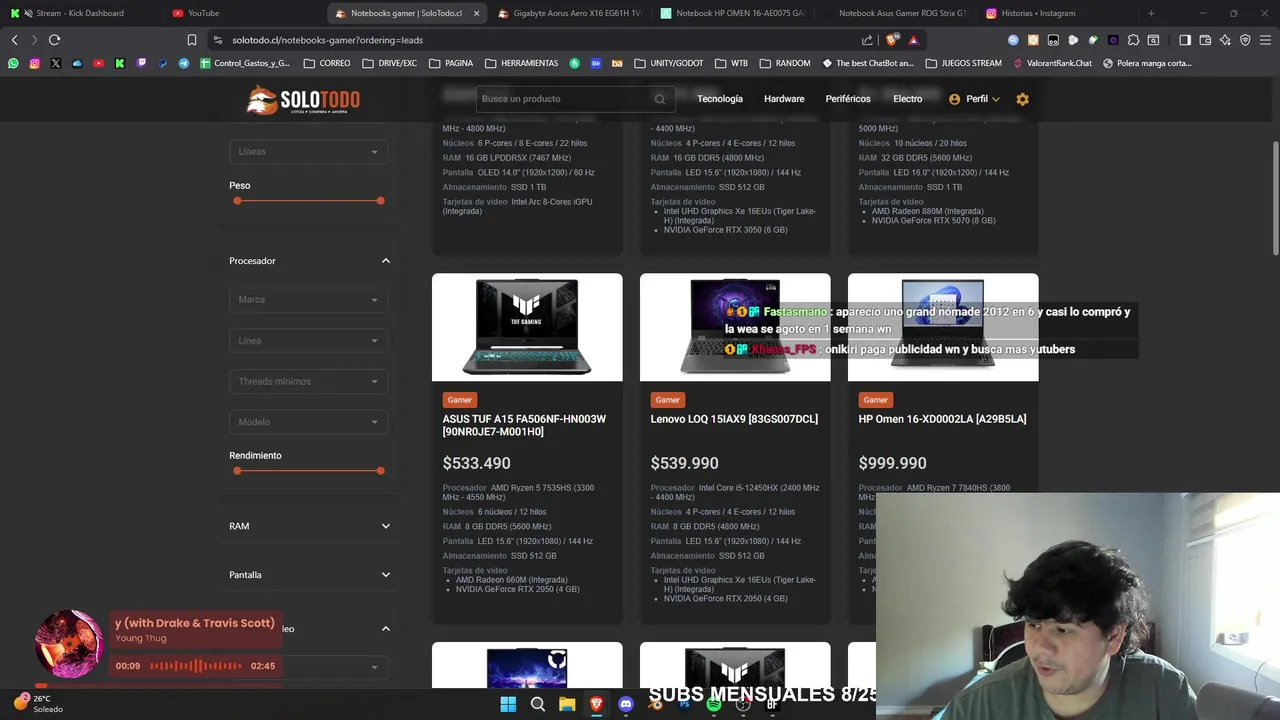Open the browser extensions puzzle icon
The width and height of the screenshot is (1280, 720).
click(1133, 40)
